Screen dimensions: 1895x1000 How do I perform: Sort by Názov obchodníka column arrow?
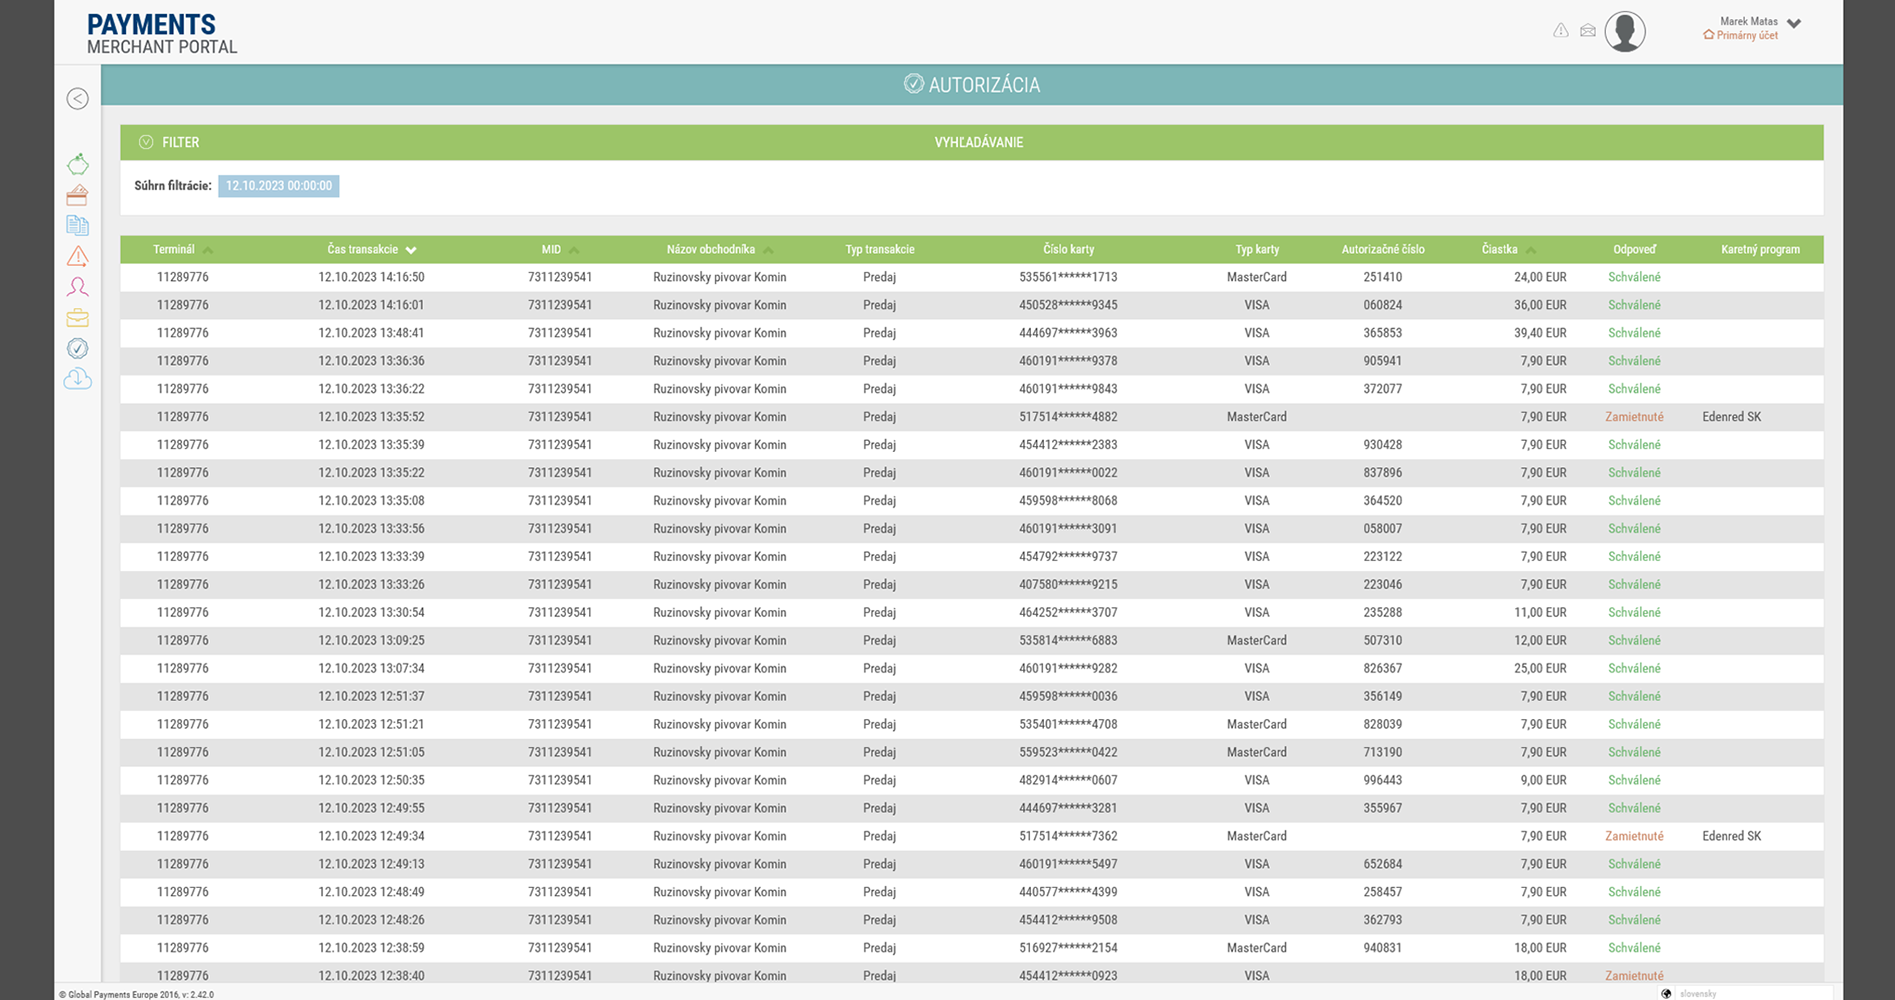point(768,250)
